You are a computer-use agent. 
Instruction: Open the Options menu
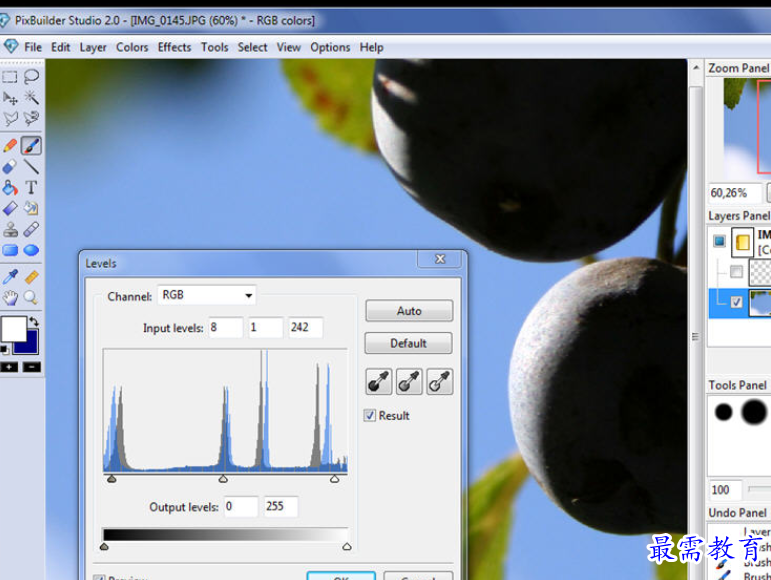[330, 47]
